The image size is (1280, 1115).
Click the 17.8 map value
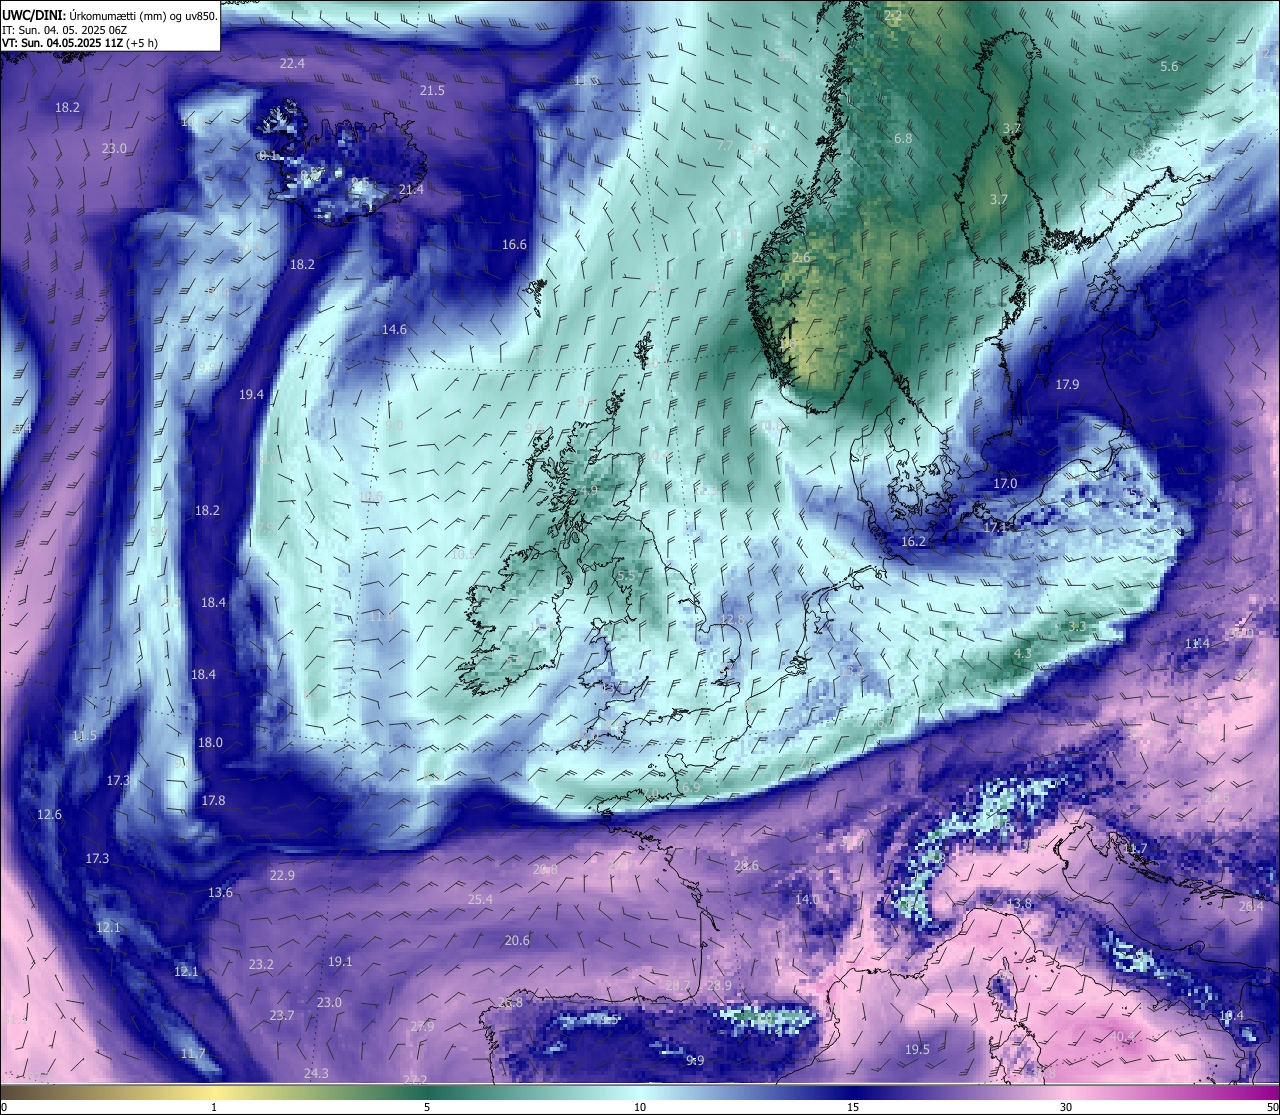point(213,800)
